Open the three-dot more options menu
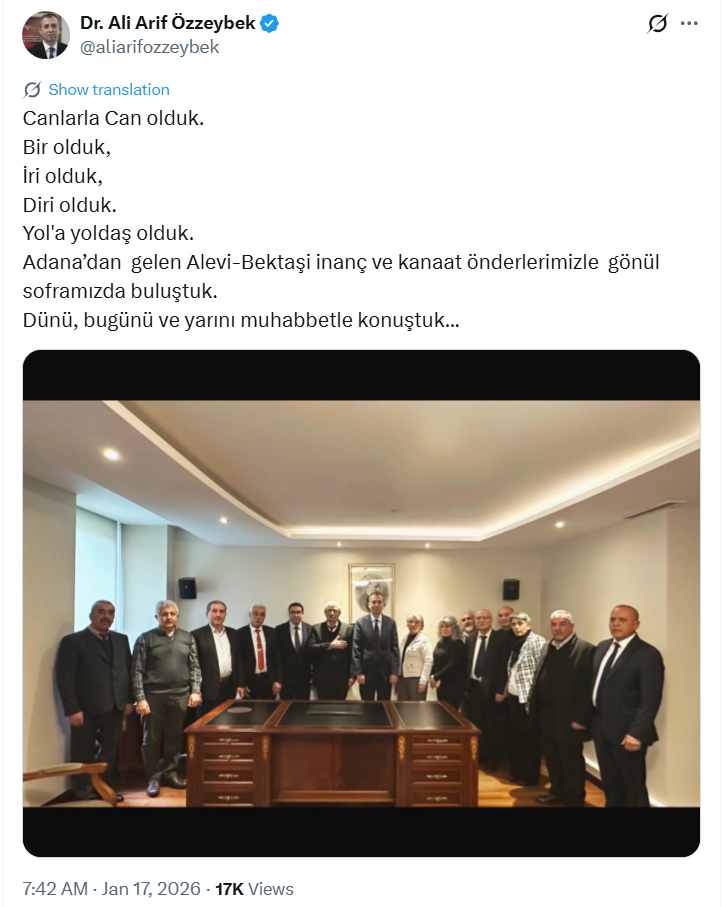The width and height of the screenshot is (726, 907). click(x=689, y=24)
